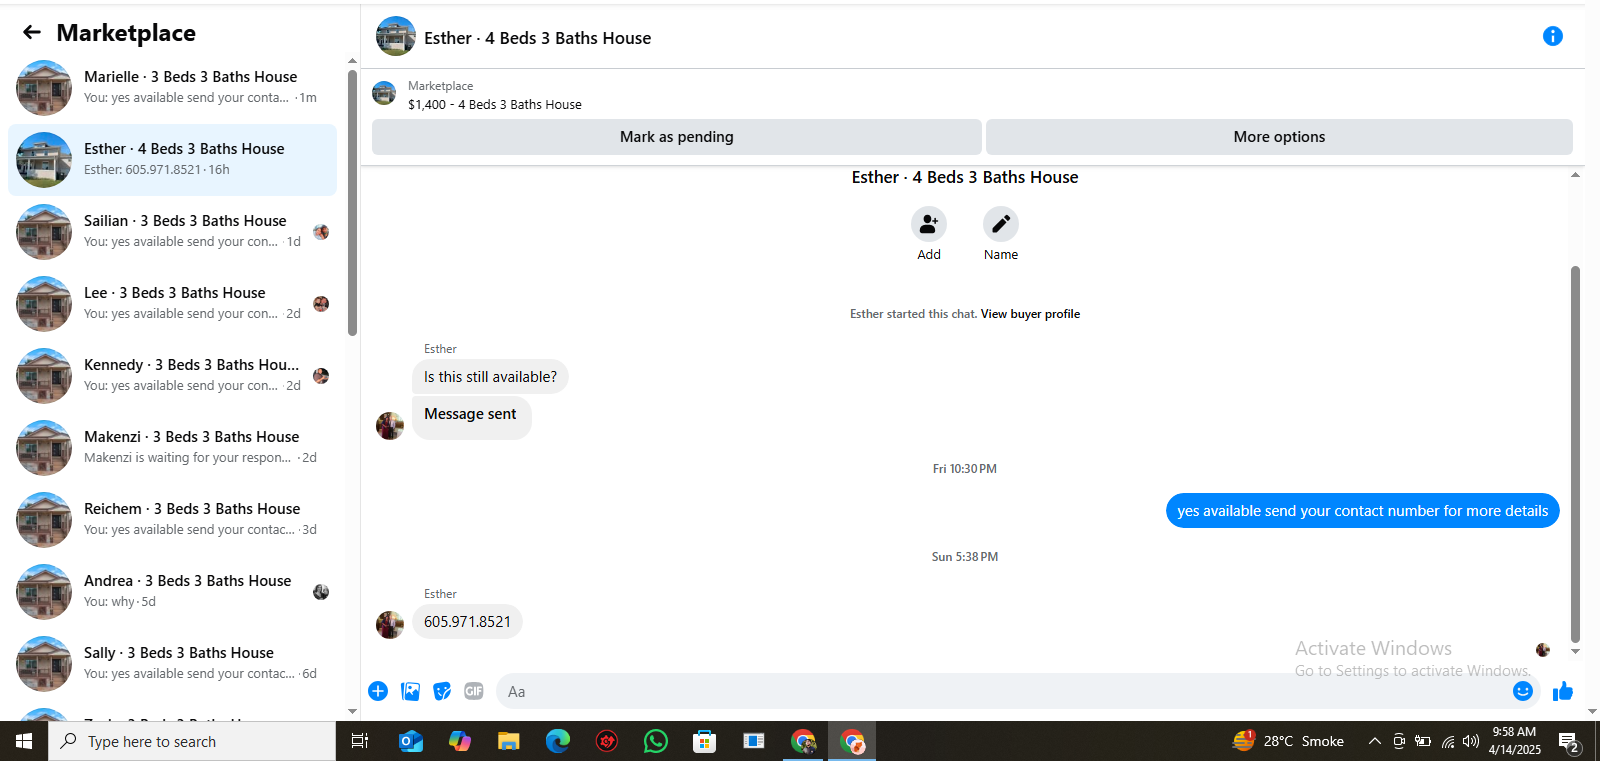Open Andrea's conversation in the list
The width and height of the screenshot is (1600, 761).
[x=172, y=592]
